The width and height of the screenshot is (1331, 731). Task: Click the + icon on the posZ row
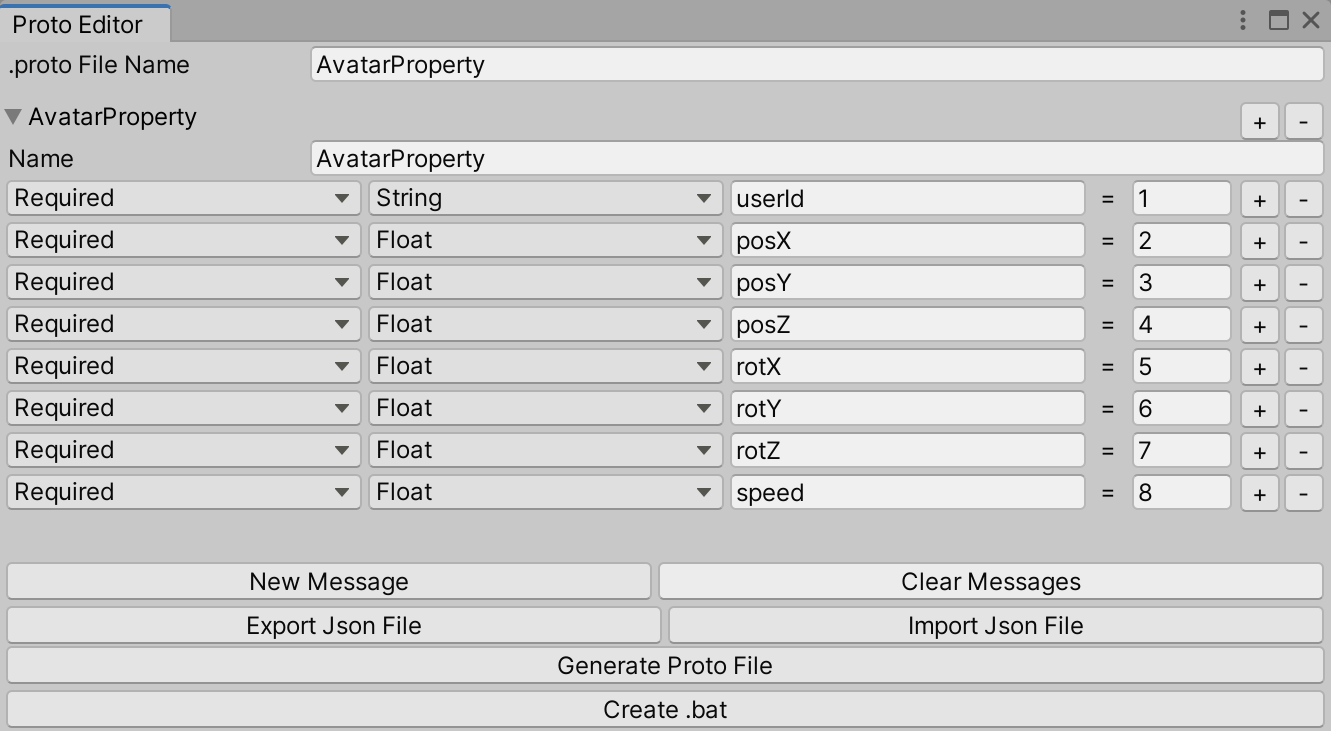pos(1259,324)
